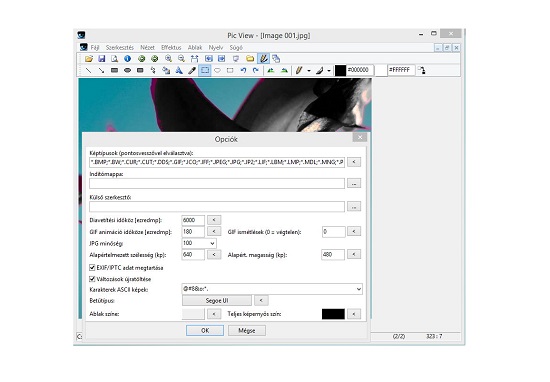Open the Nyelv menu
The image size is (550, 382).
216,47
